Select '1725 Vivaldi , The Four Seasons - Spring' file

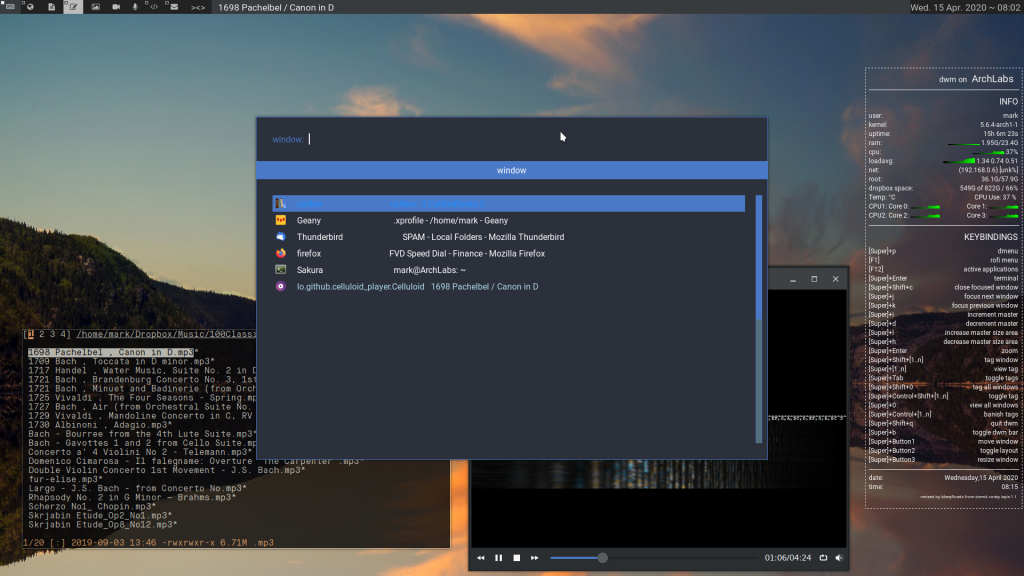(x=142, y=397)
